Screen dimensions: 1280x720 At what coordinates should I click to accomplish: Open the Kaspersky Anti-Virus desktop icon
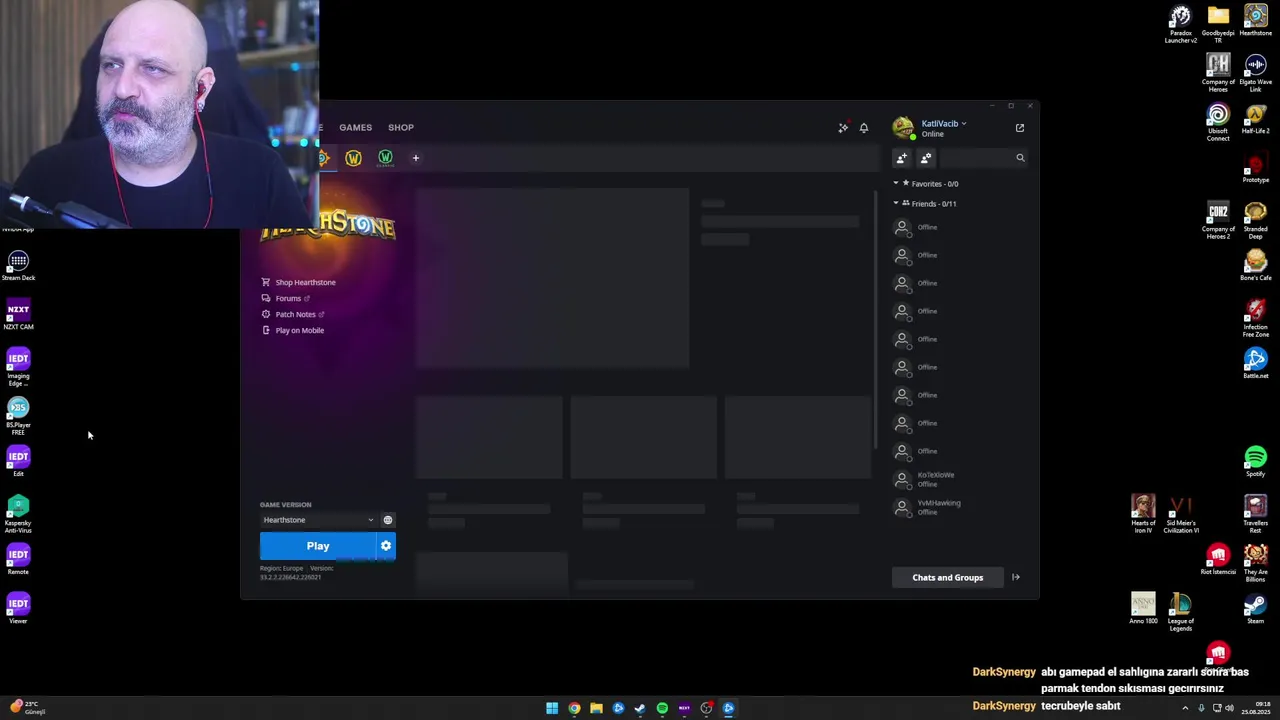[18, 514]
